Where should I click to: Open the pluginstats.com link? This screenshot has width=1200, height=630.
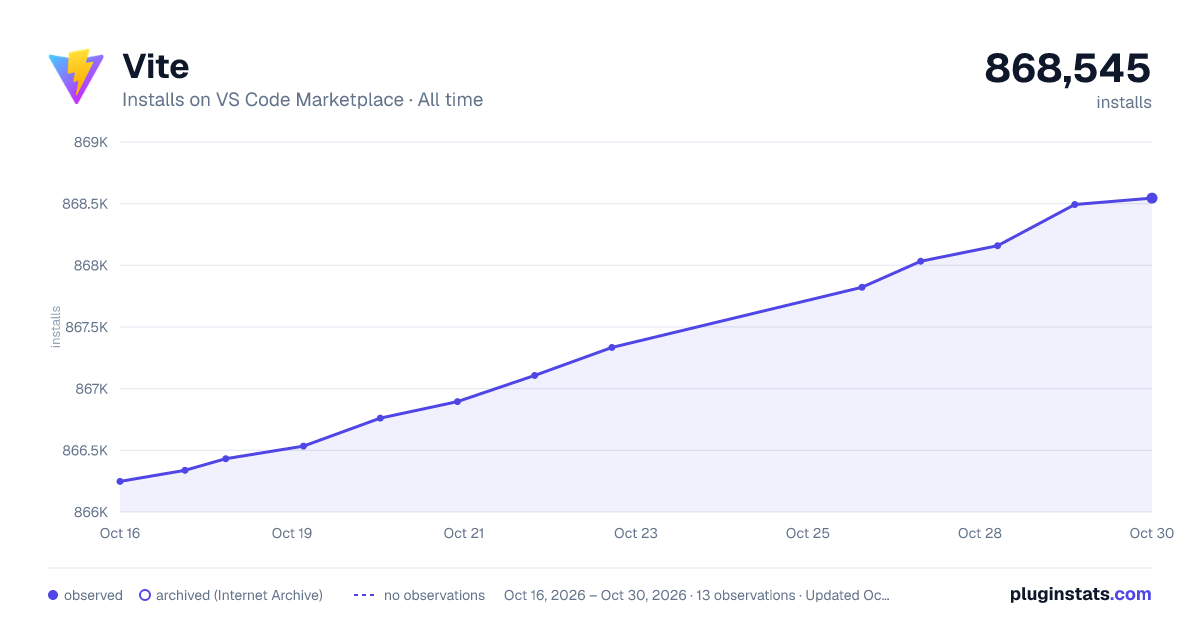[x=1081, y=594]
